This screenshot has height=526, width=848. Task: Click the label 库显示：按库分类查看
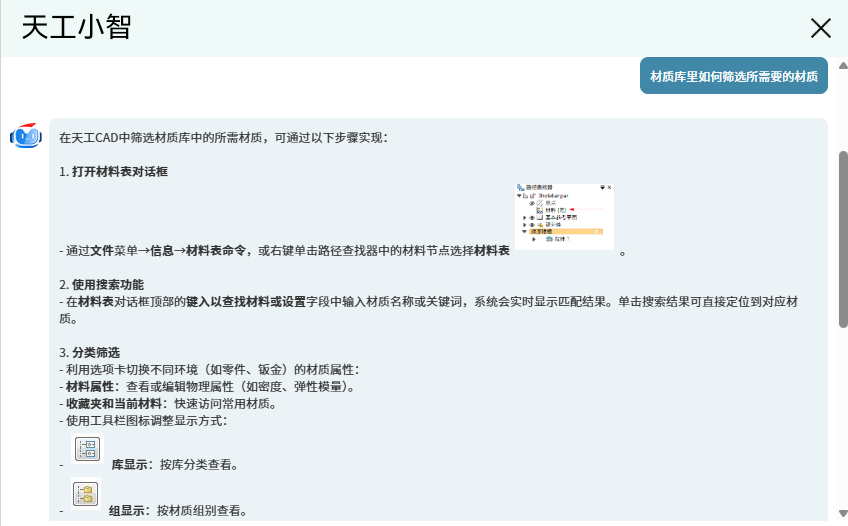(175, 465)
